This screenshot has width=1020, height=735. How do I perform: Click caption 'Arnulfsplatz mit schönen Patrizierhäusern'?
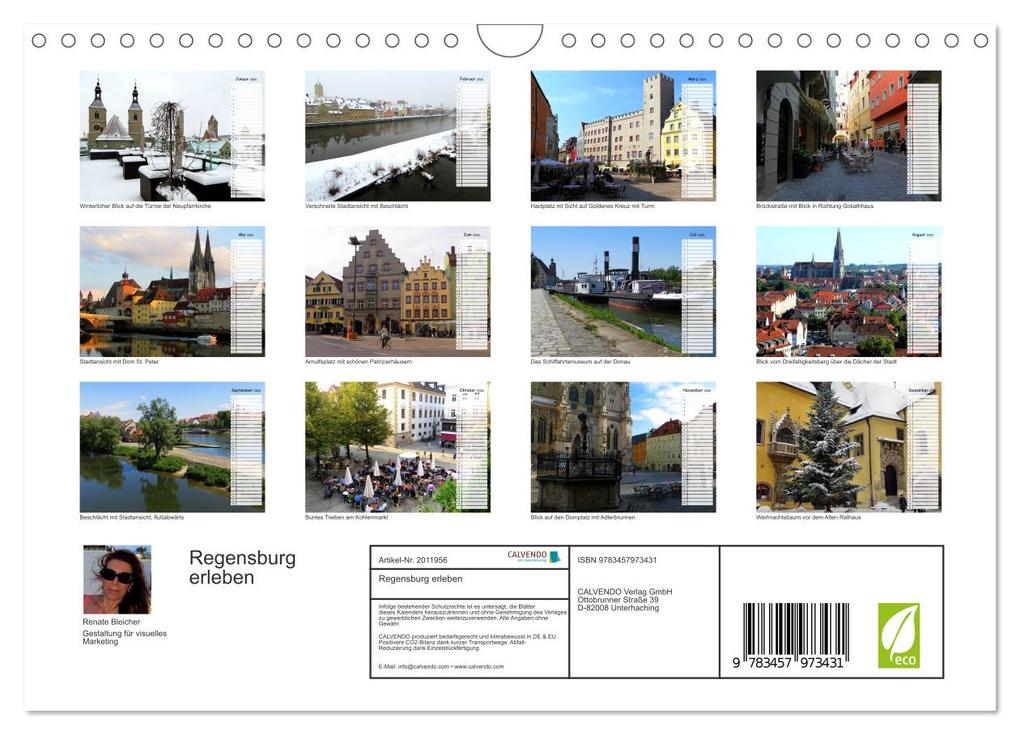click(358, 362)
